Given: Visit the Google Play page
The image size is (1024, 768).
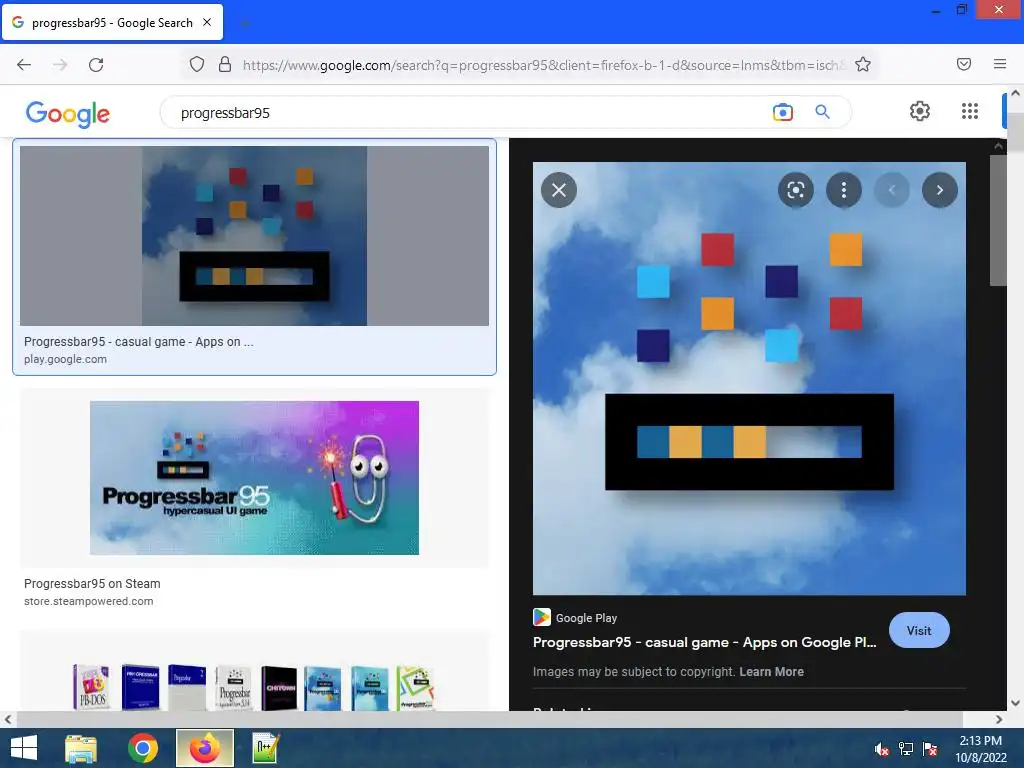Looking at the screenshot, I should [919, 630].
